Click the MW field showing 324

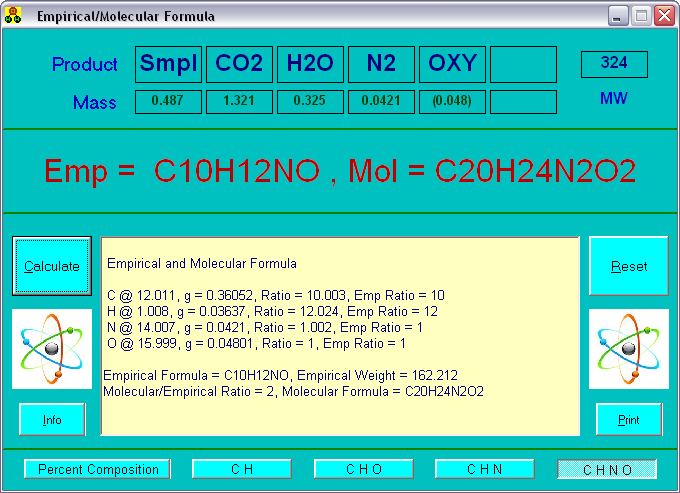615,64
